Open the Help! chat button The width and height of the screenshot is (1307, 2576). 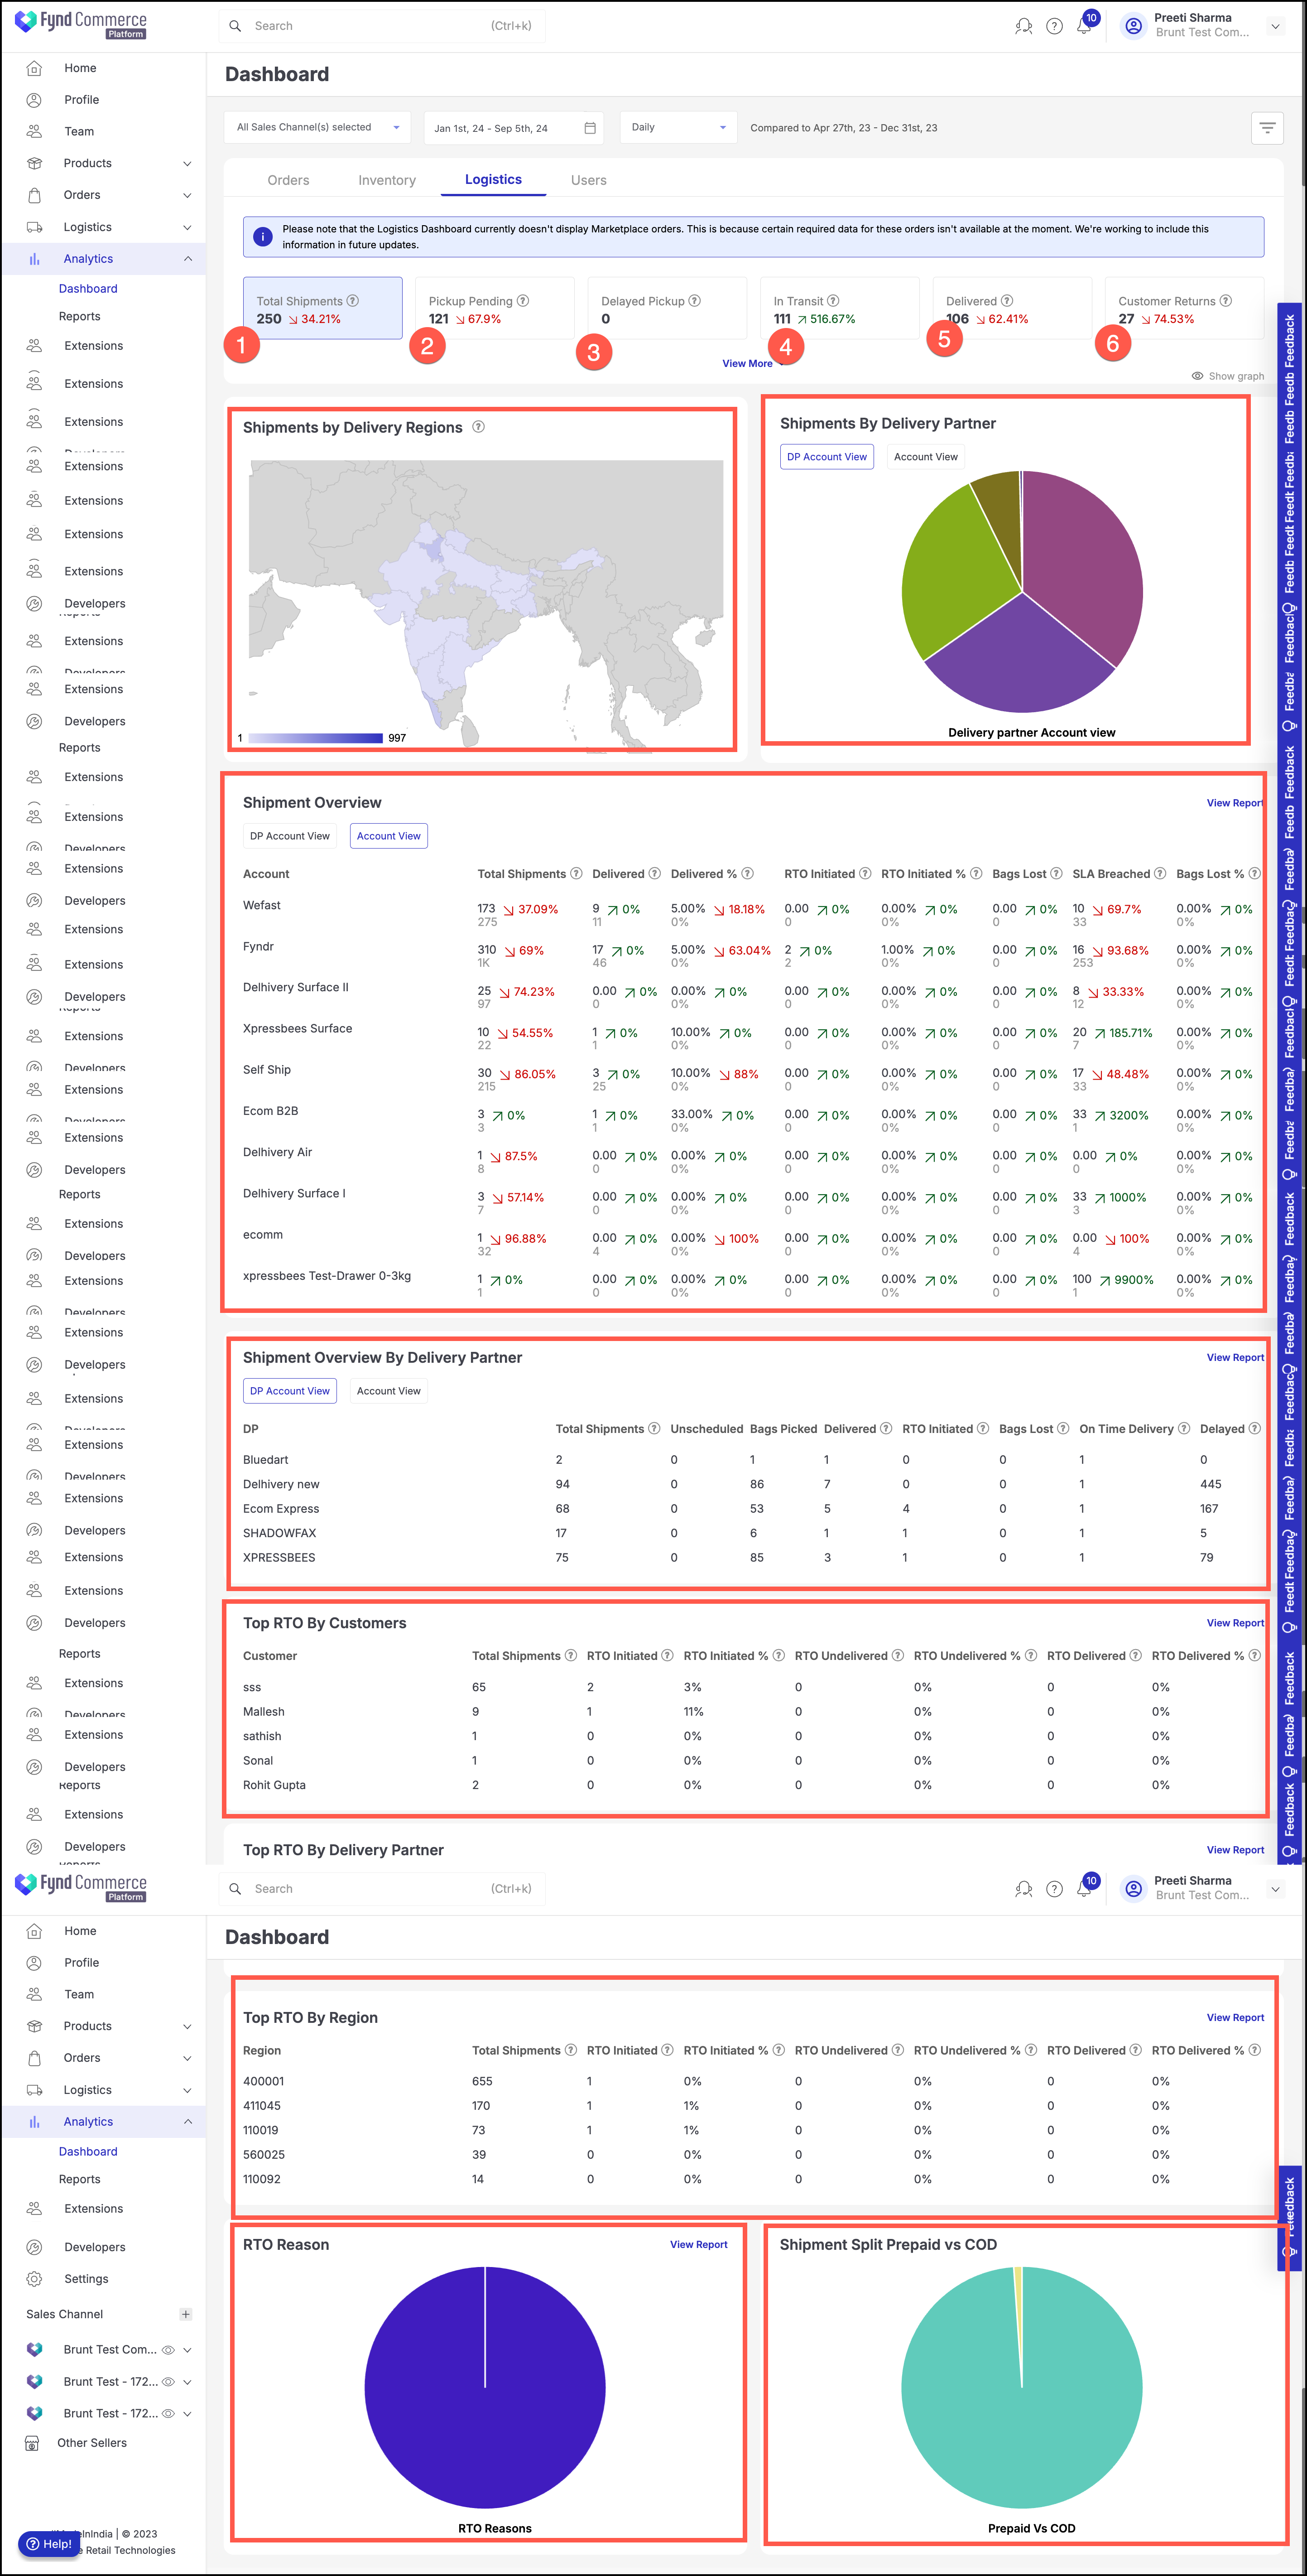coord(48,2544)
